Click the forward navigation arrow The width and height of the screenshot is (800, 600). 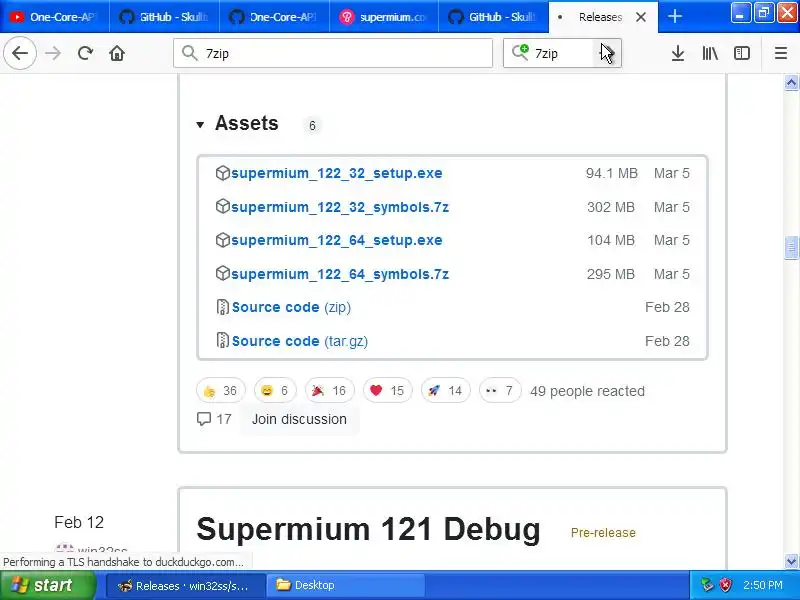(53, 53)
